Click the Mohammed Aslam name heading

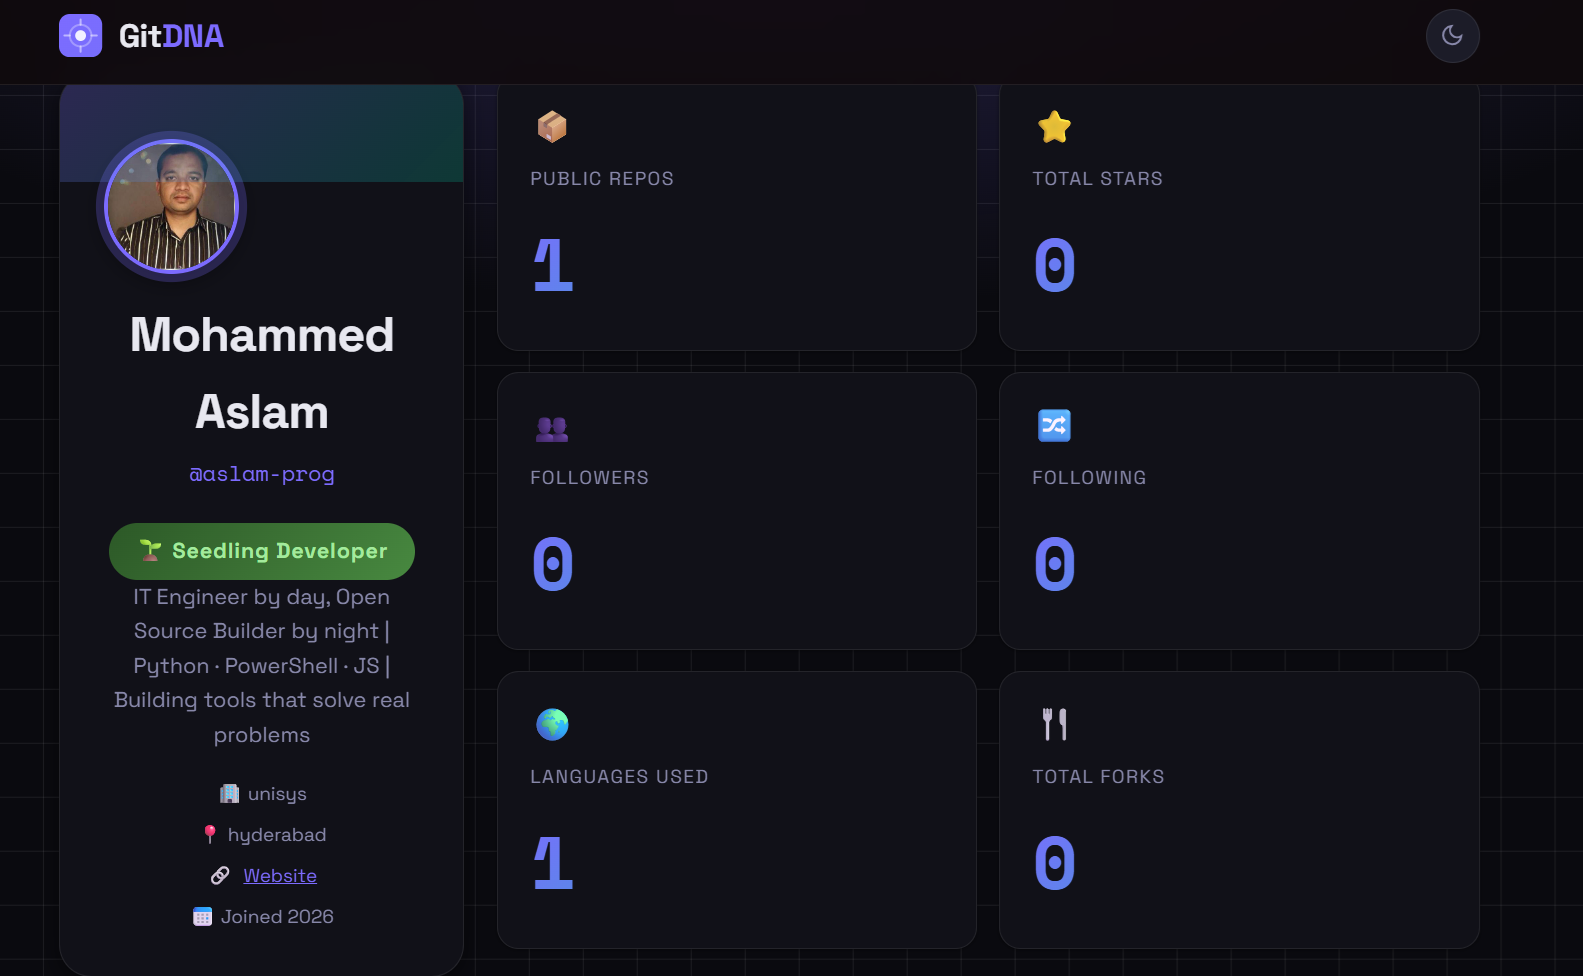pos(262,373)
